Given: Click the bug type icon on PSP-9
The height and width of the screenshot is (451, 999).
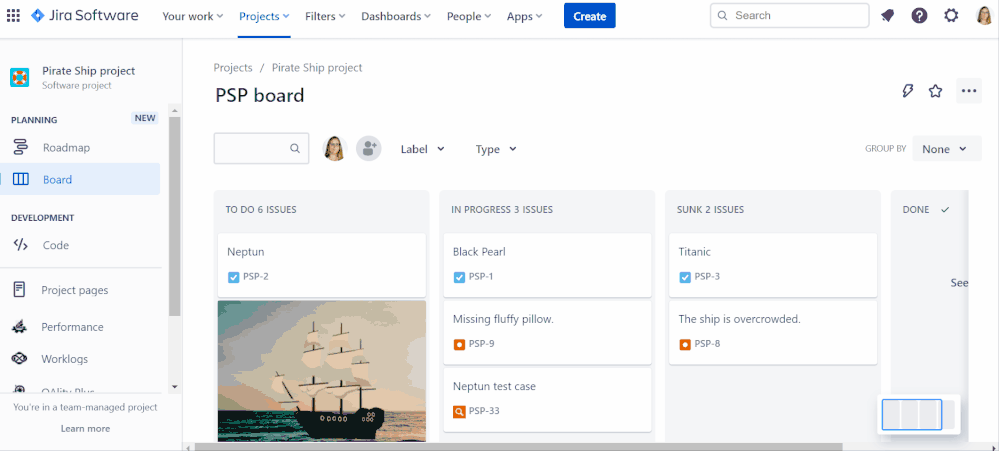Looking at the screenshot, I should click(x=459, y=344).
